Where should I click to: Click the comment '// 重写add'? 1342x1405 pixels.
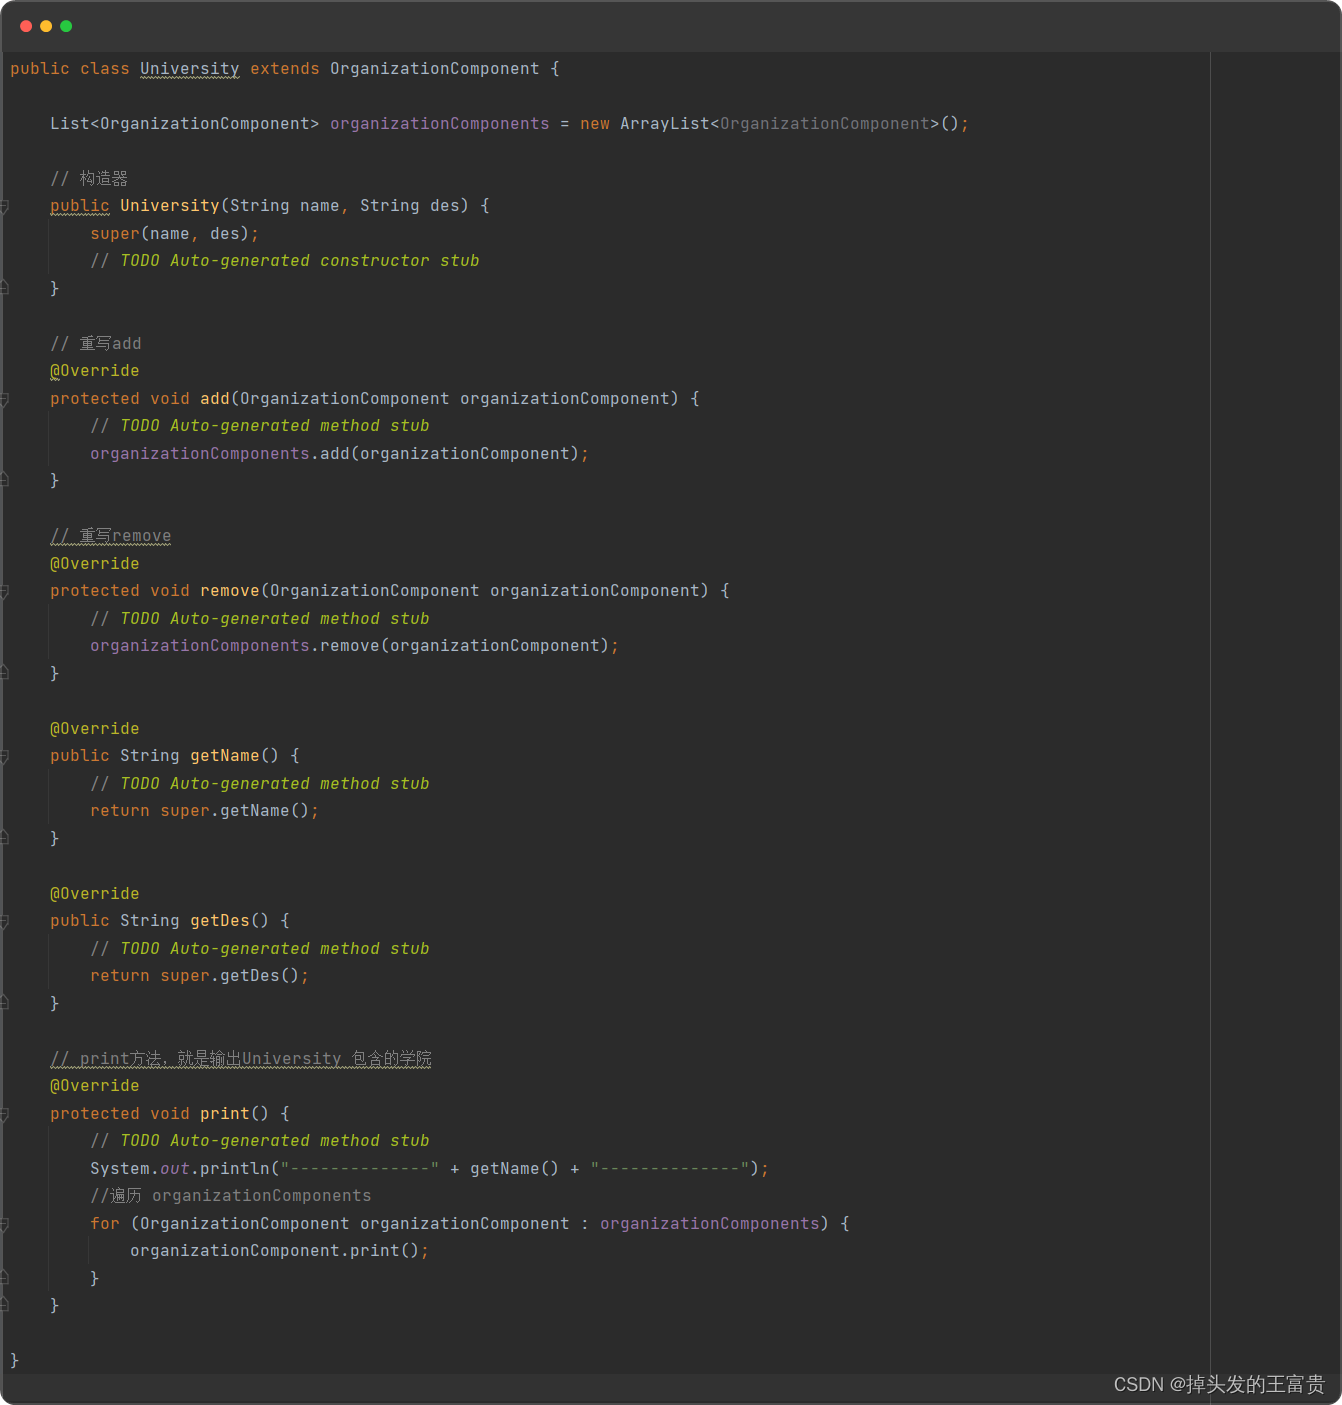96,344
